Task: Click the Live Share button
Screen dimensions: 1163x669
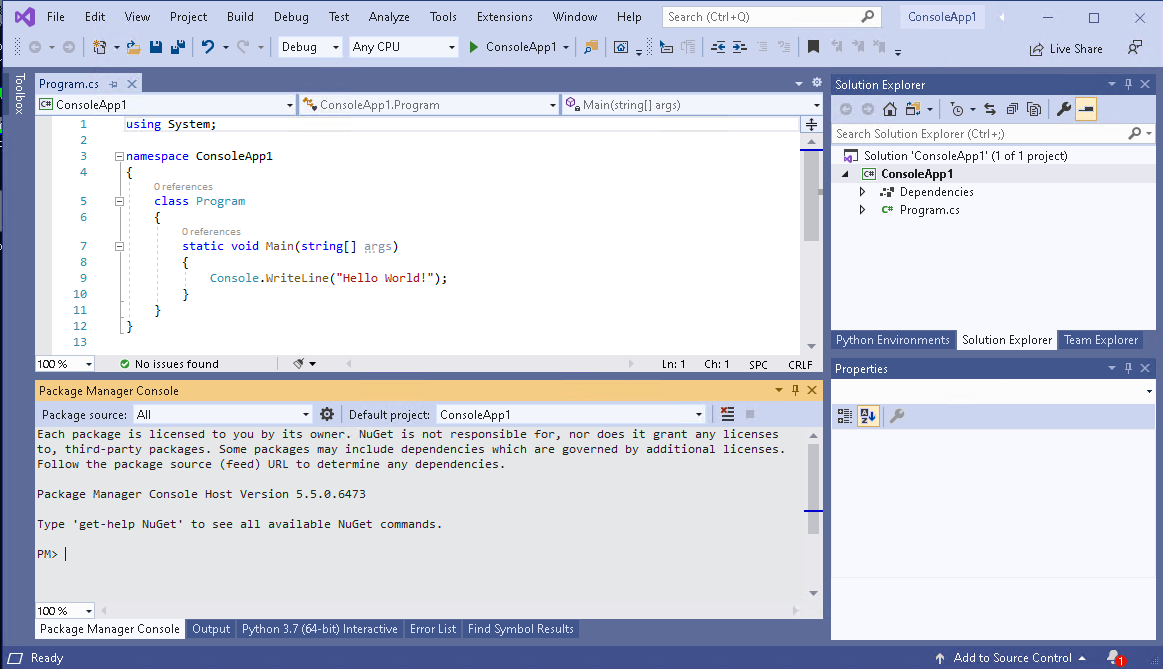Action: click(1067, 47)
